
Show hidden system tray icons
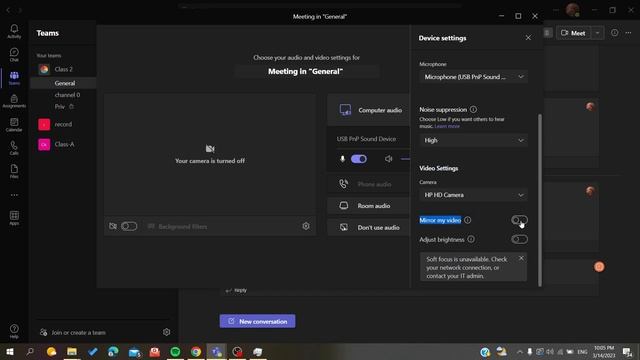click(519, 351)
